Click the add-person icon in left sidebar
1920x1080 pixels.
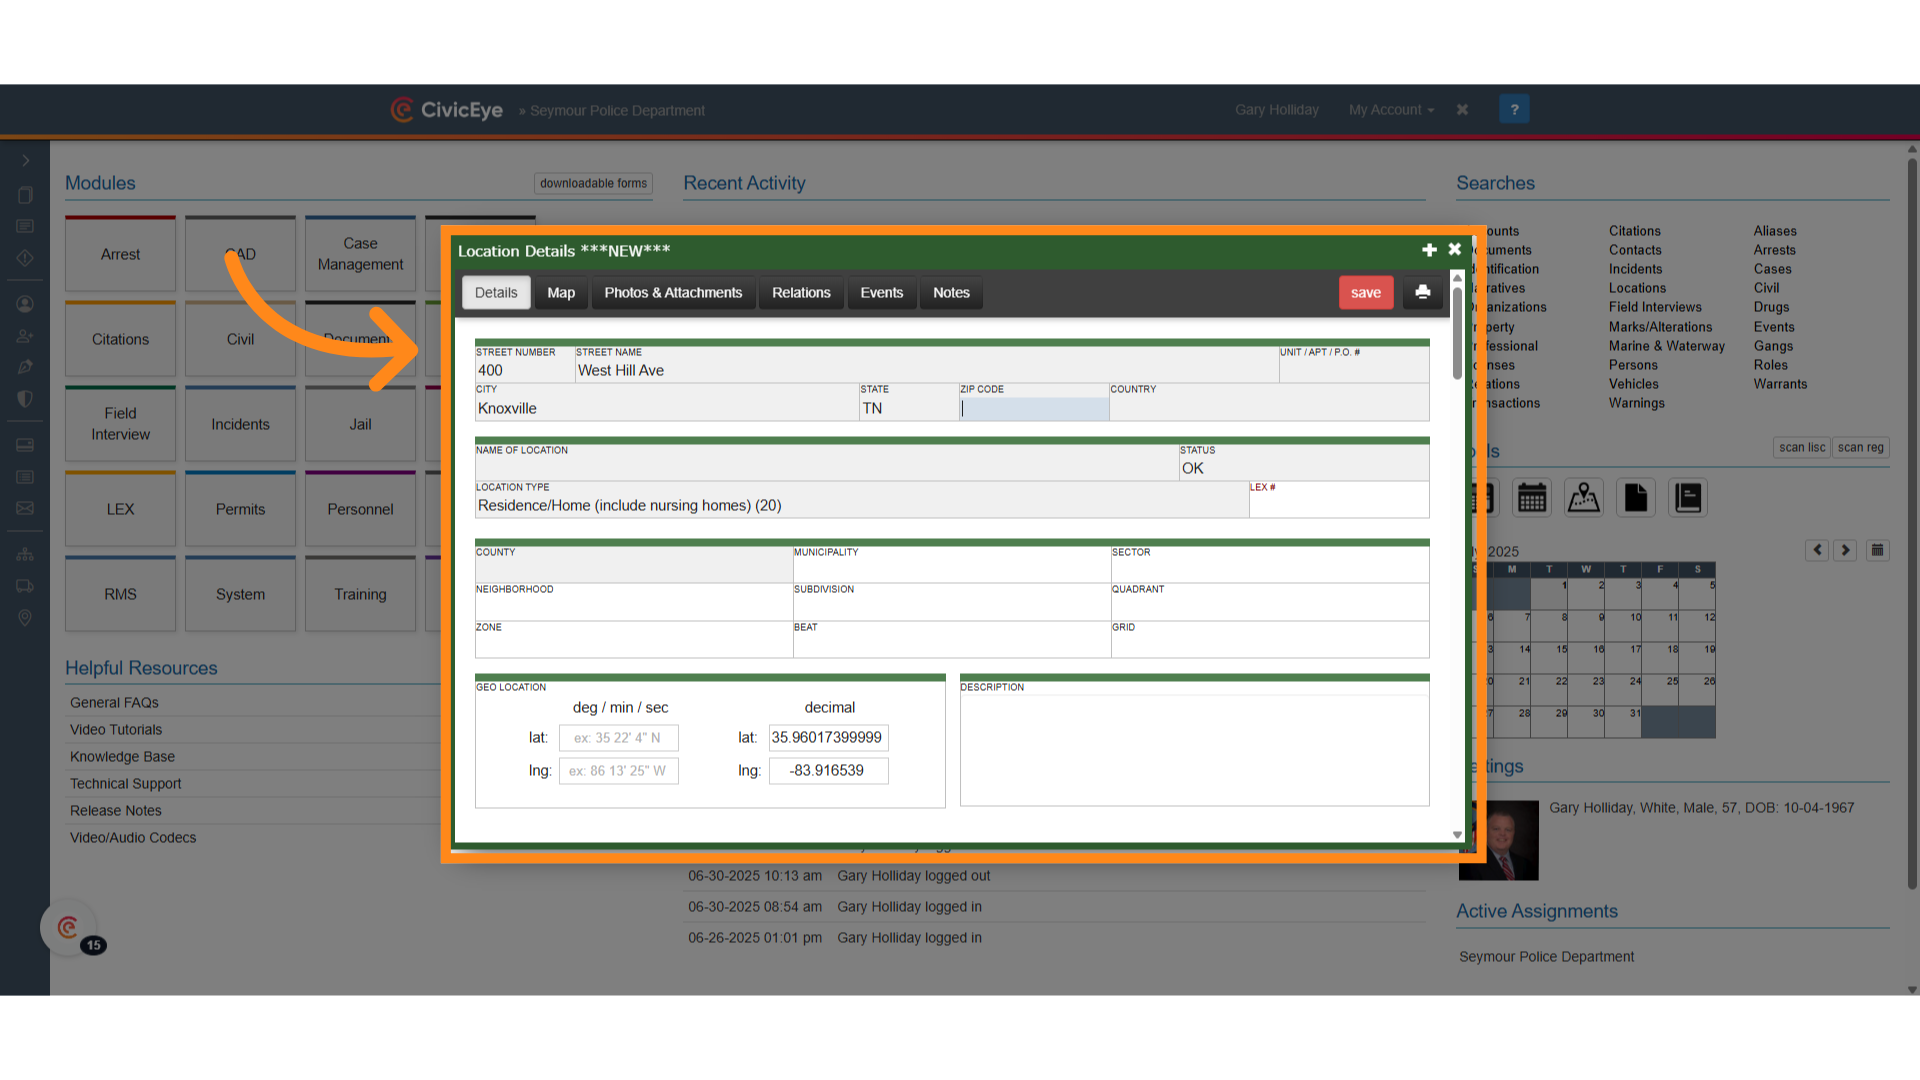click(25, 336)
